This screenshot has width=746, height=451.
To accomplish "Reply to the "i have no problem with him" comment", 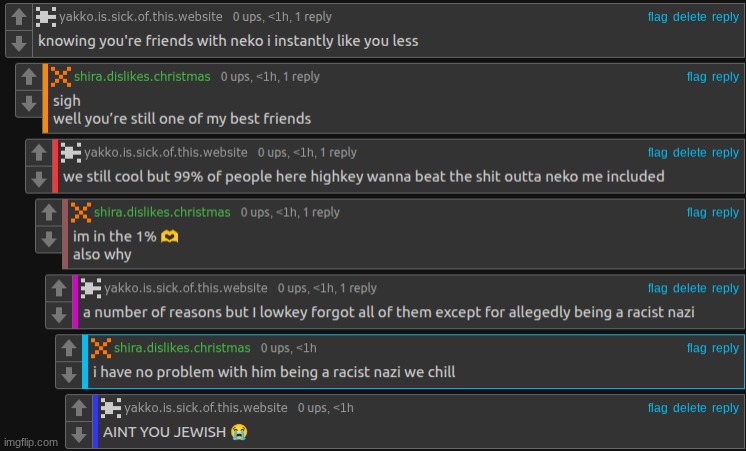I will 726,348.
